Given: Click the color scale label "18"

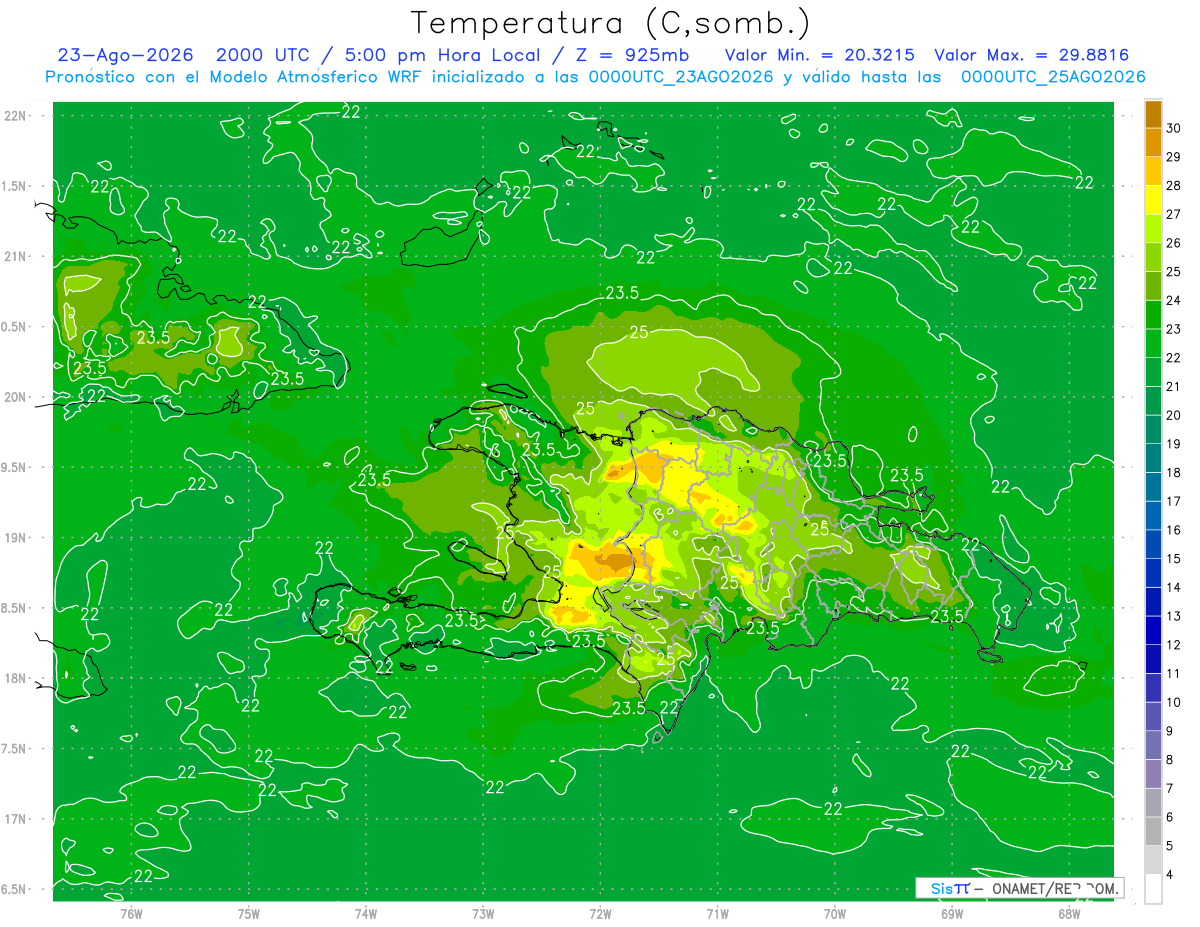Looking at the screenshot, I should pos(1174,473).
